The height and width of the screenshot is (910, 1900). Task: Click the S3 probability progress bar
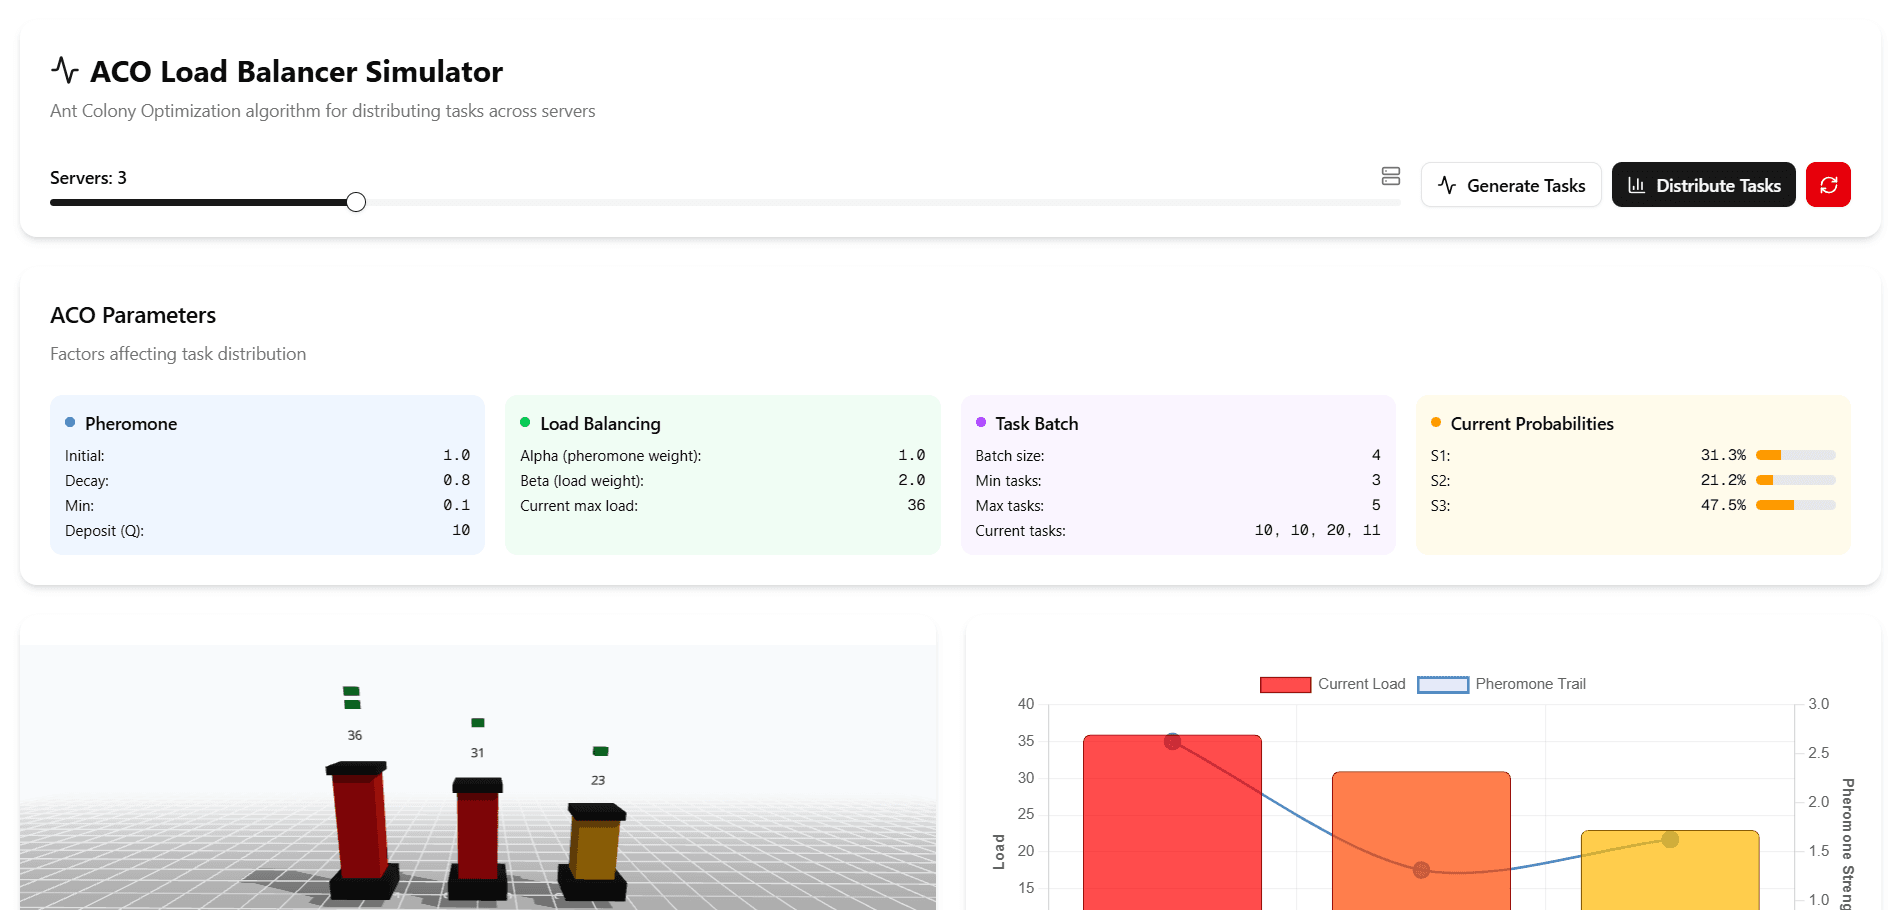(1795, 505)
